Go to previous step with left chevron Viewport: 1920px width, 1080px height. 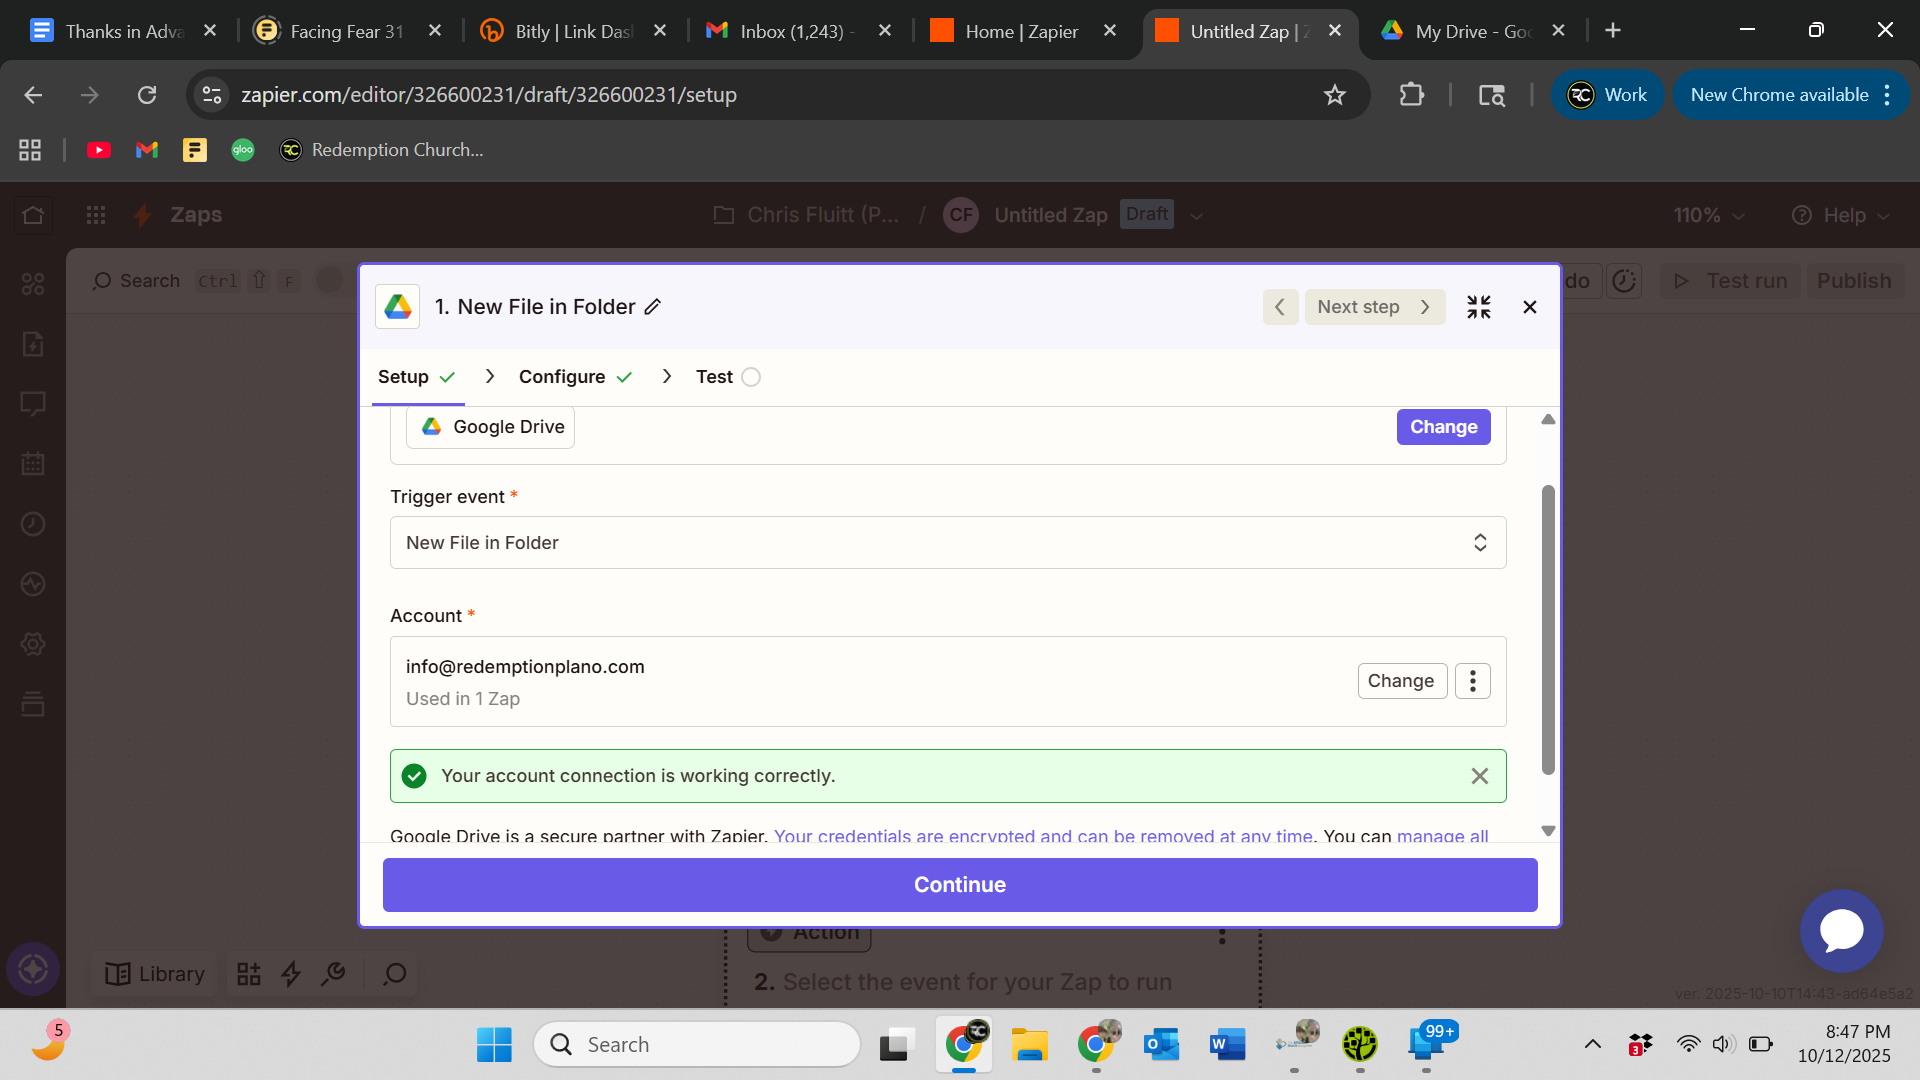1280,307
